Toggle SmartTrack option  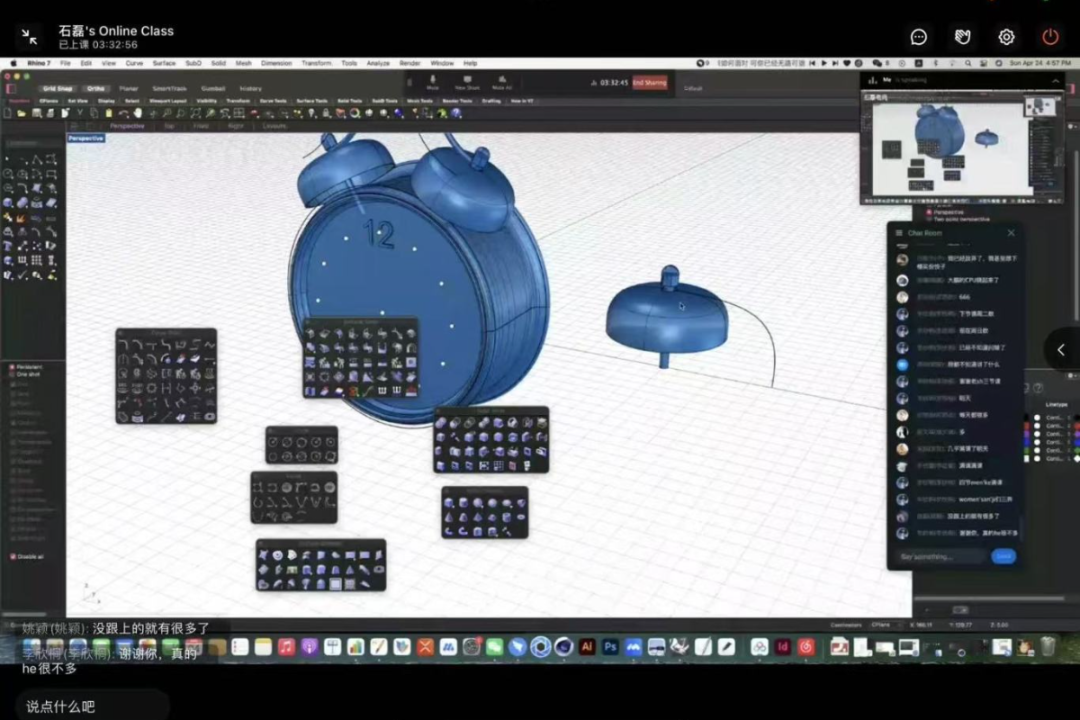point(169,88)
